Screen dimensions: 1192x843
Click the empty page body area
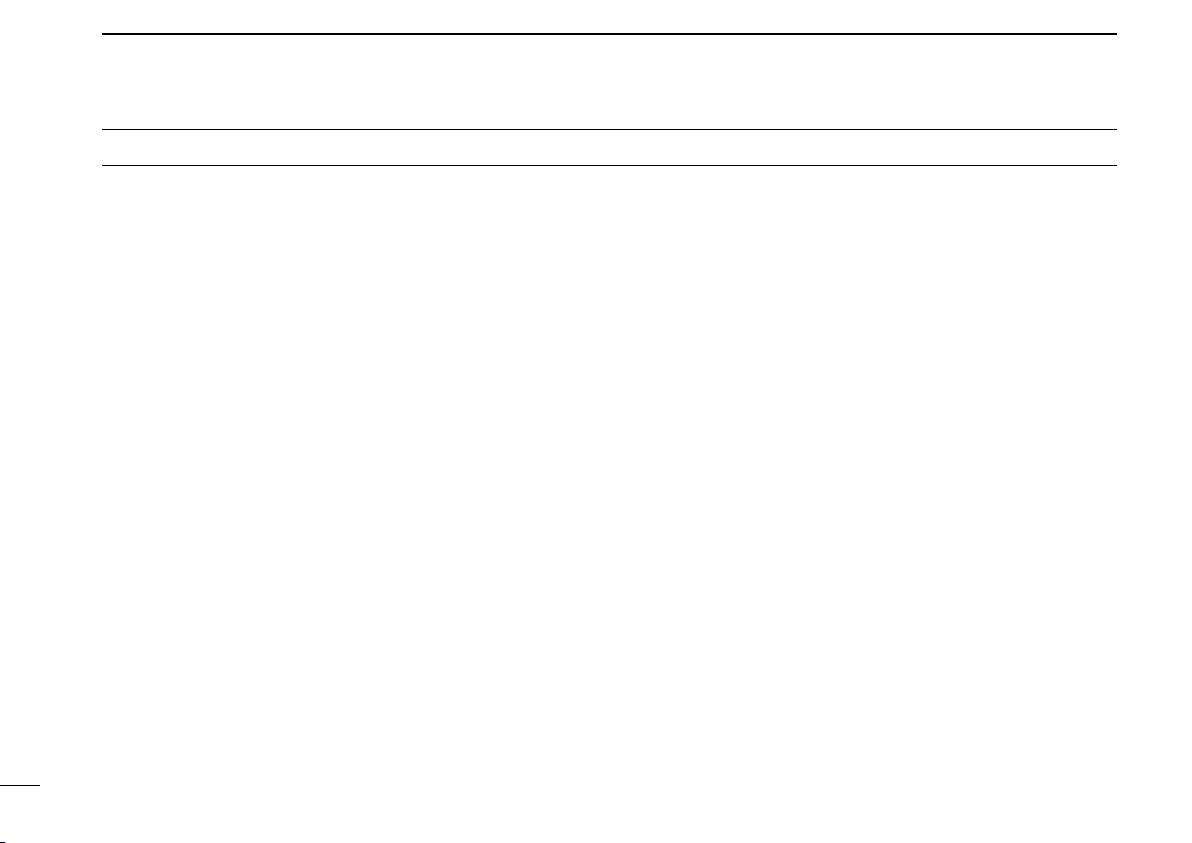(609, 471)
